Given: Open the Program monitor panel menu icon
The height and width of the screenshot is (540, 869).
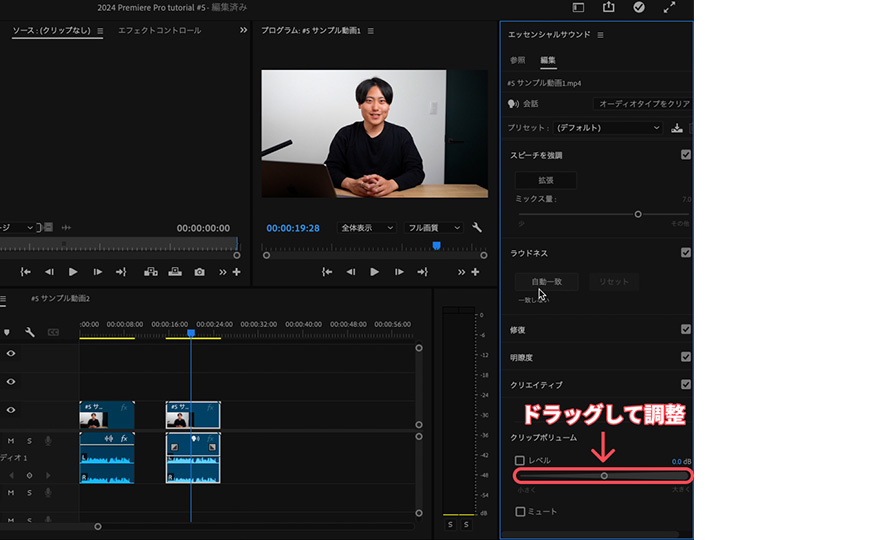Looking at the screenshot, I should click(370, 31).
